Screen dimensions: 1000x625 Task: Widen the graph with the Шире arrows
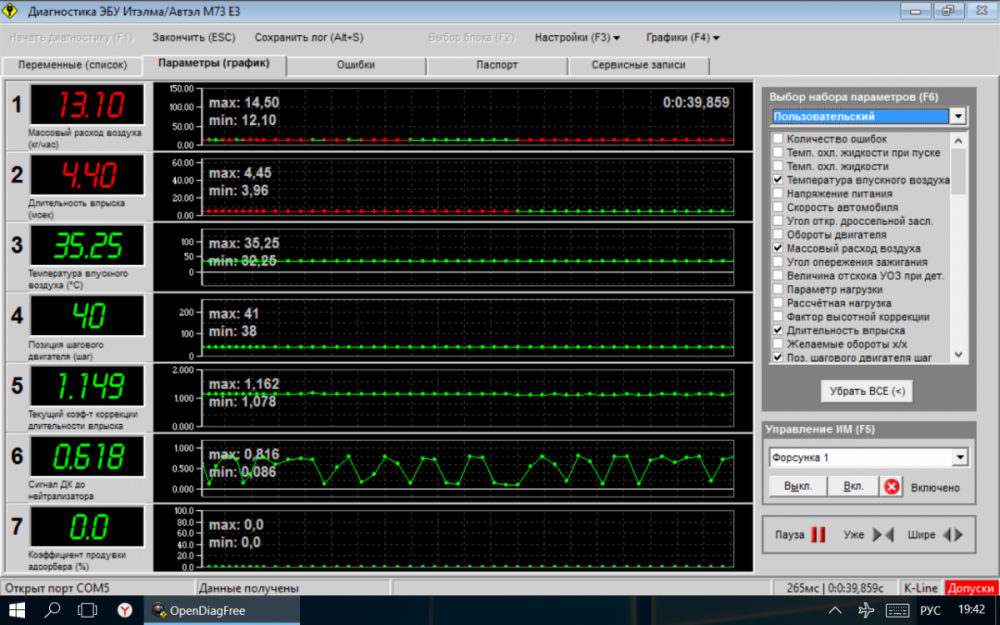pyautogui.click(x=953, y=535)
